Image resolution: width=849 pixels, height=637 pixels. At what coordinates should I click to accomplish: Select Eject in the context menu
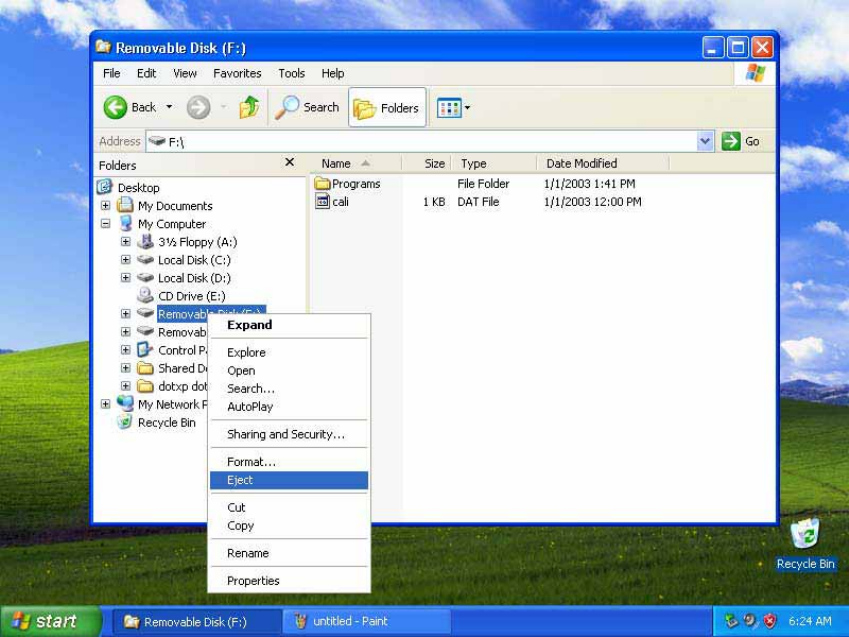click(x=289, y=480)
